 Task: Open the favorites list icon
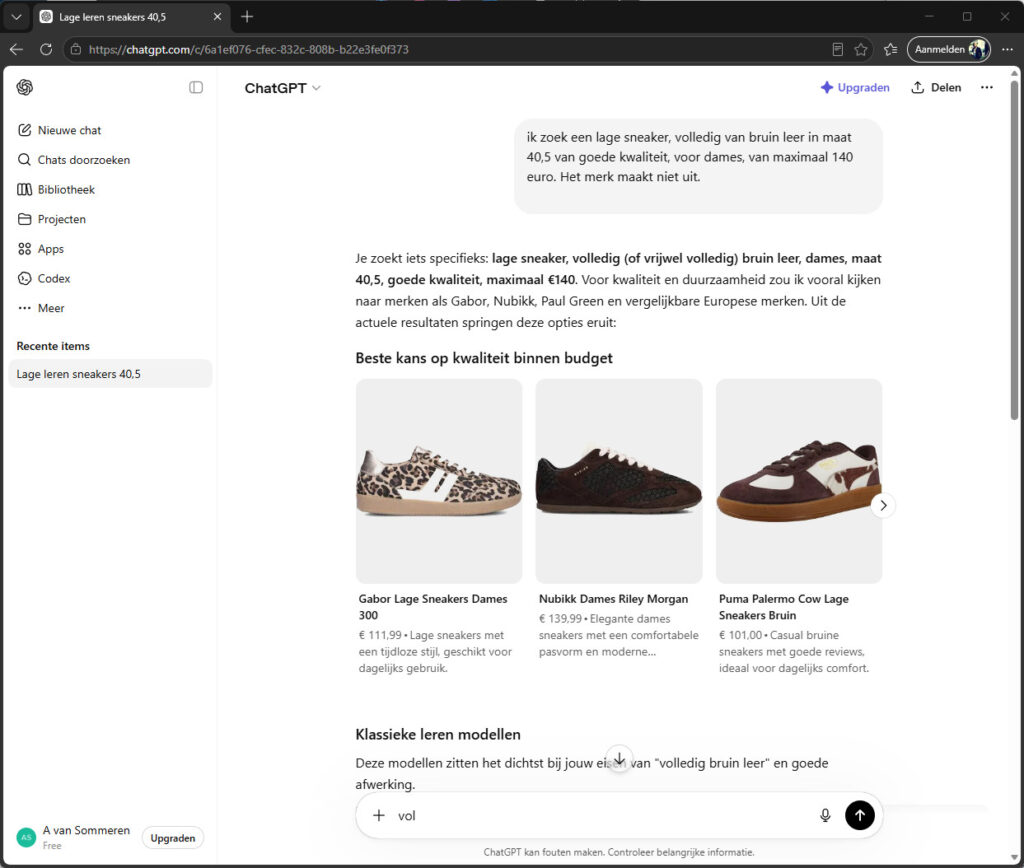click(x=890, y=49)
